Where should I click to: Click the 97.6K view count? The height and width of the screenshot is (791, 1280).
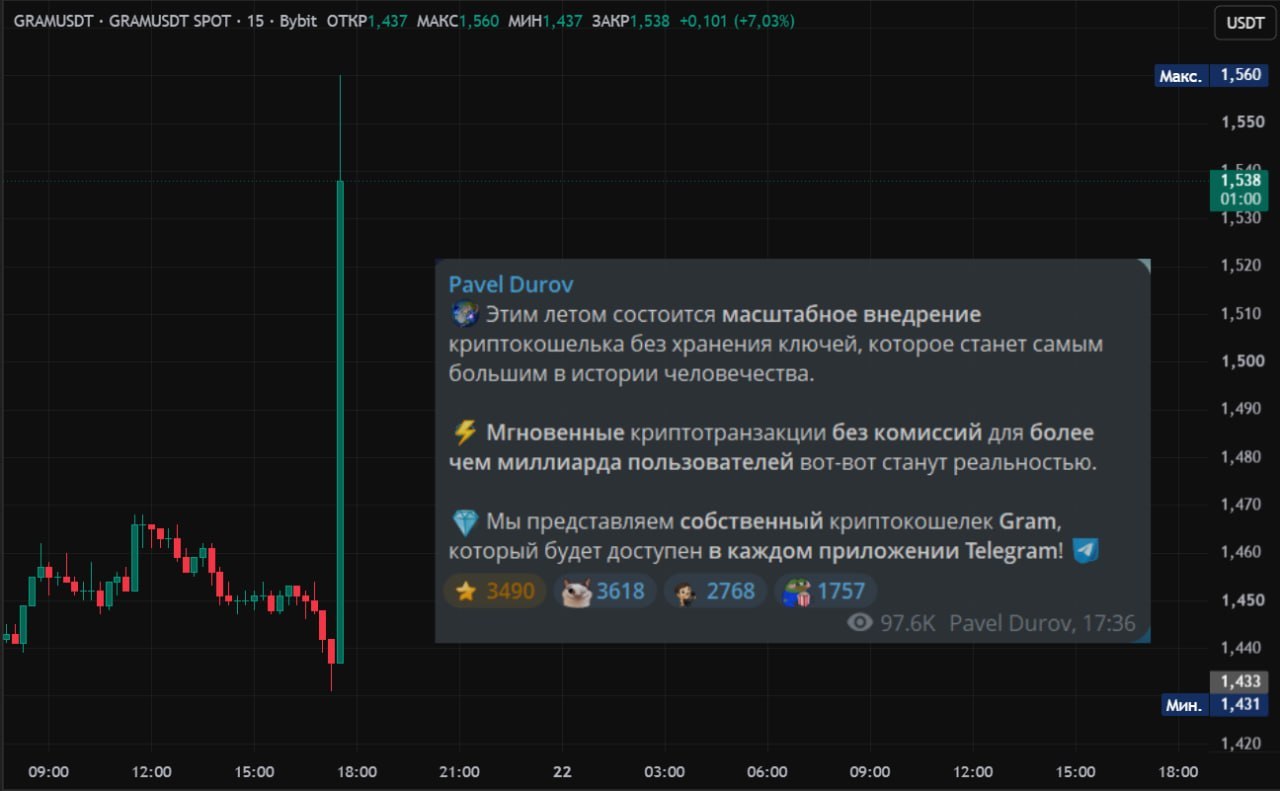(908, 623)
